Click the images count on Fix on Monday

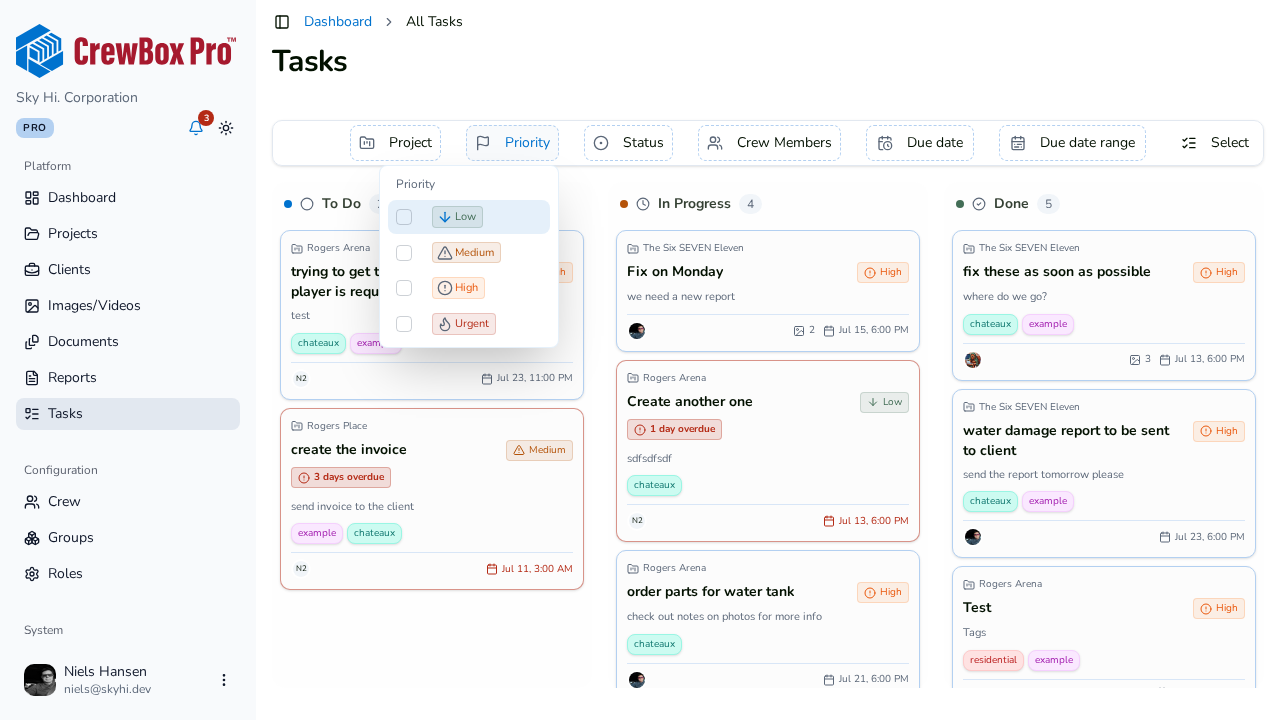(x=804, y=331)
